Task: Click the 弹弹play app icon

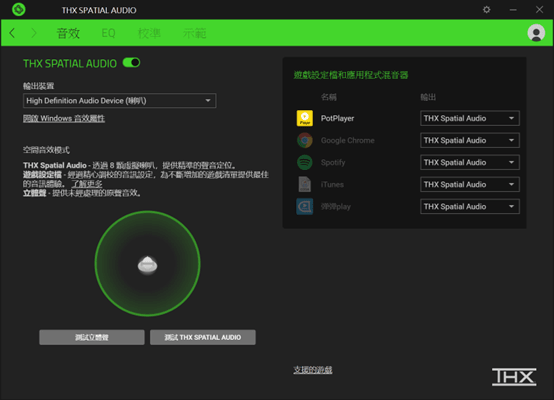Action: pos(305,206)
